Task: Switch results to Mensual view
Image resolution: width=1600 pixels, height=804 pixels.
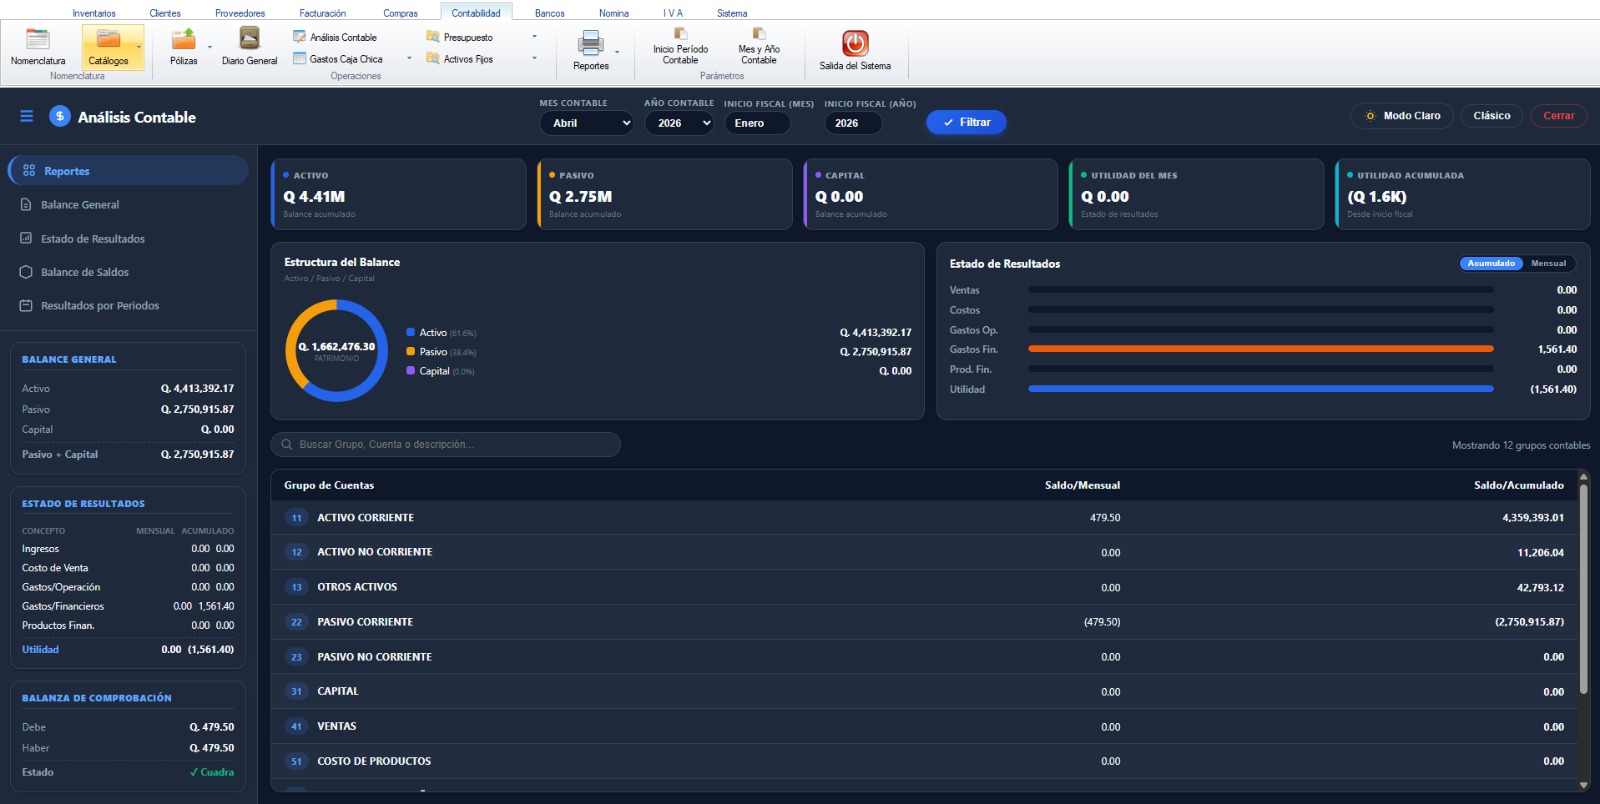Action: point(1548,264)
